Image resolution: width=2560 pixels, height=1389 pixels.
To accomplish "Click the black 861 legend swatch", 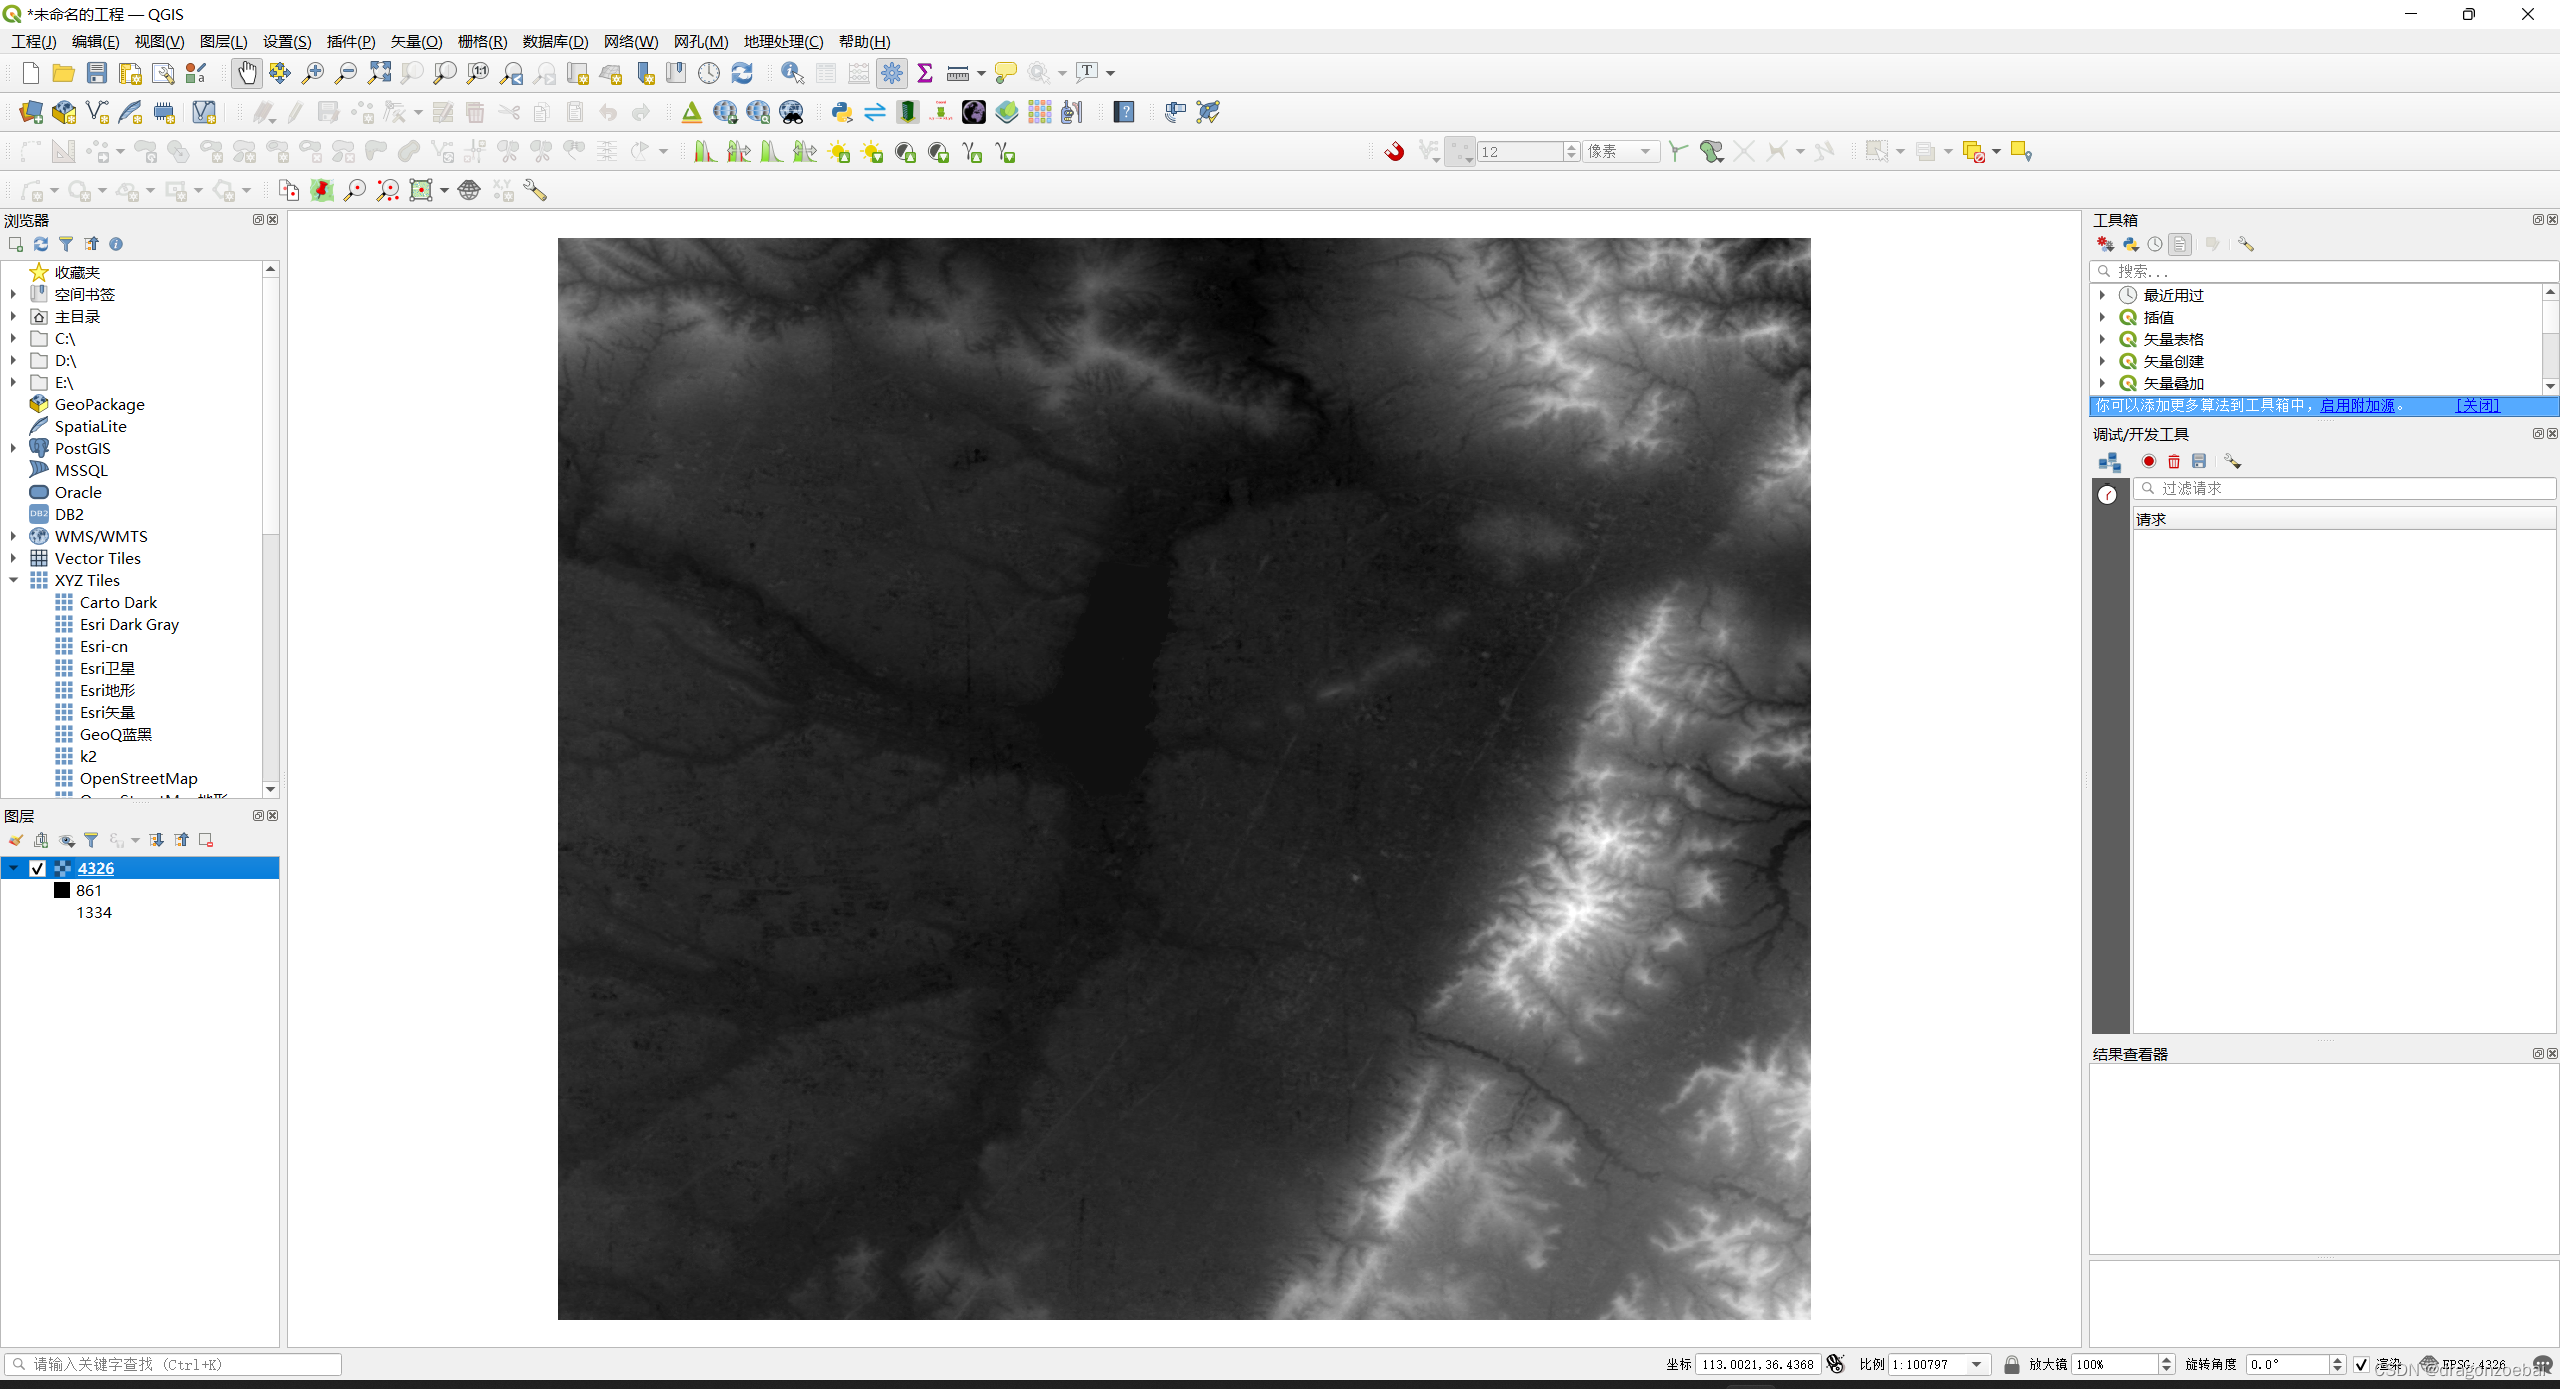I will pos(62,890).
